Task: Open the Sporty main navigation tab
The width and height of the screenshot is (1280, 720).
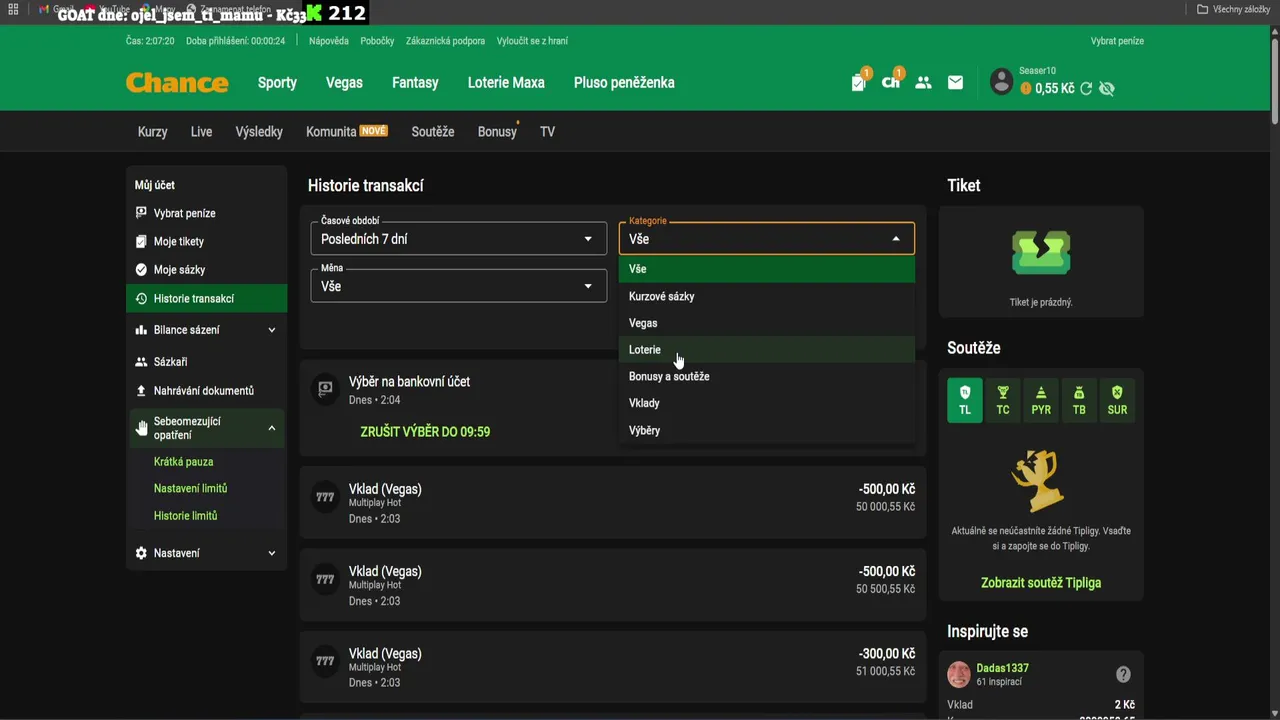Action: click(277, 83)
